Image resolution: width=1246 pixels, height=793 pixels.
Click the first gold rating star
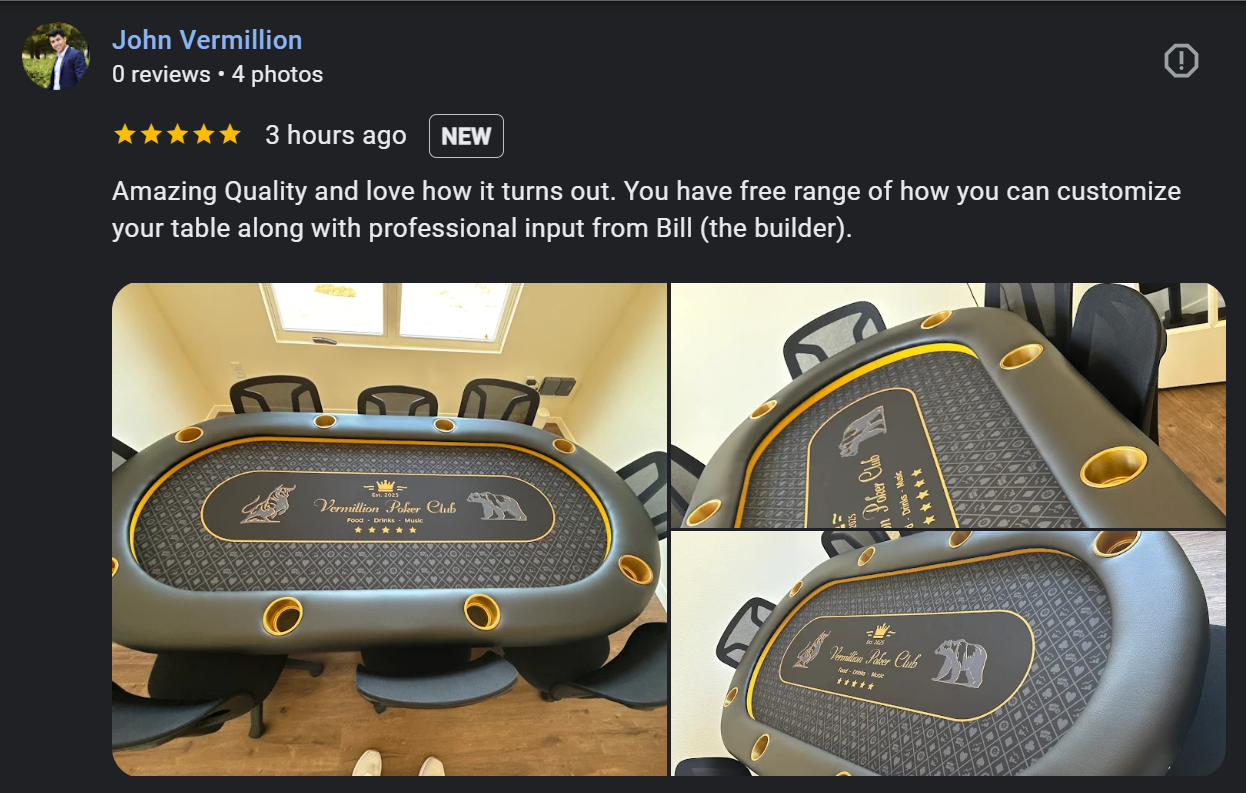coord(125,135)
